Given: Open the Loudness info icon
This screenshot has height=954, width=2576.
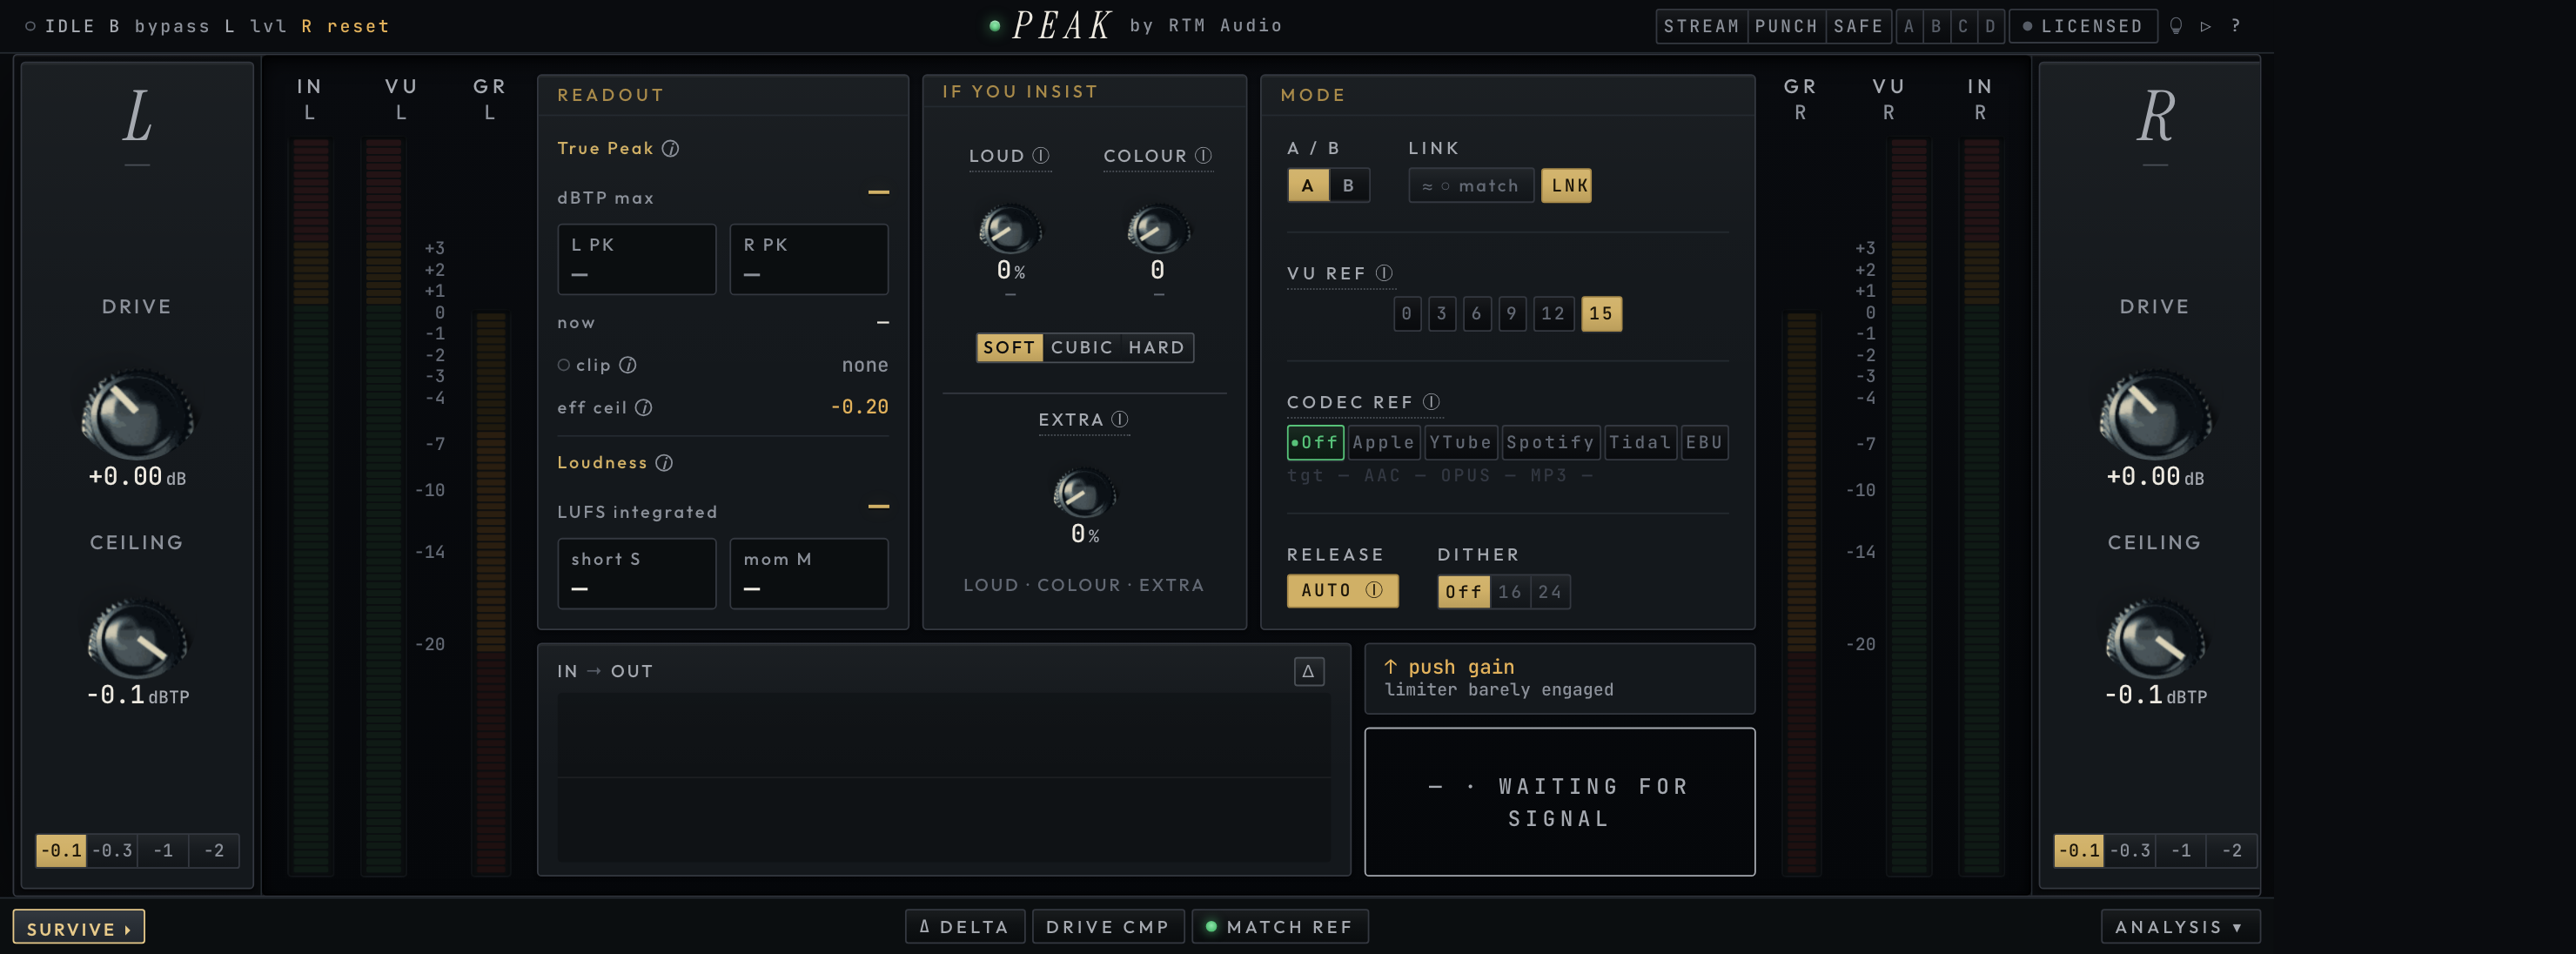Looking at the screenshot, I should (x=664, y=462).
